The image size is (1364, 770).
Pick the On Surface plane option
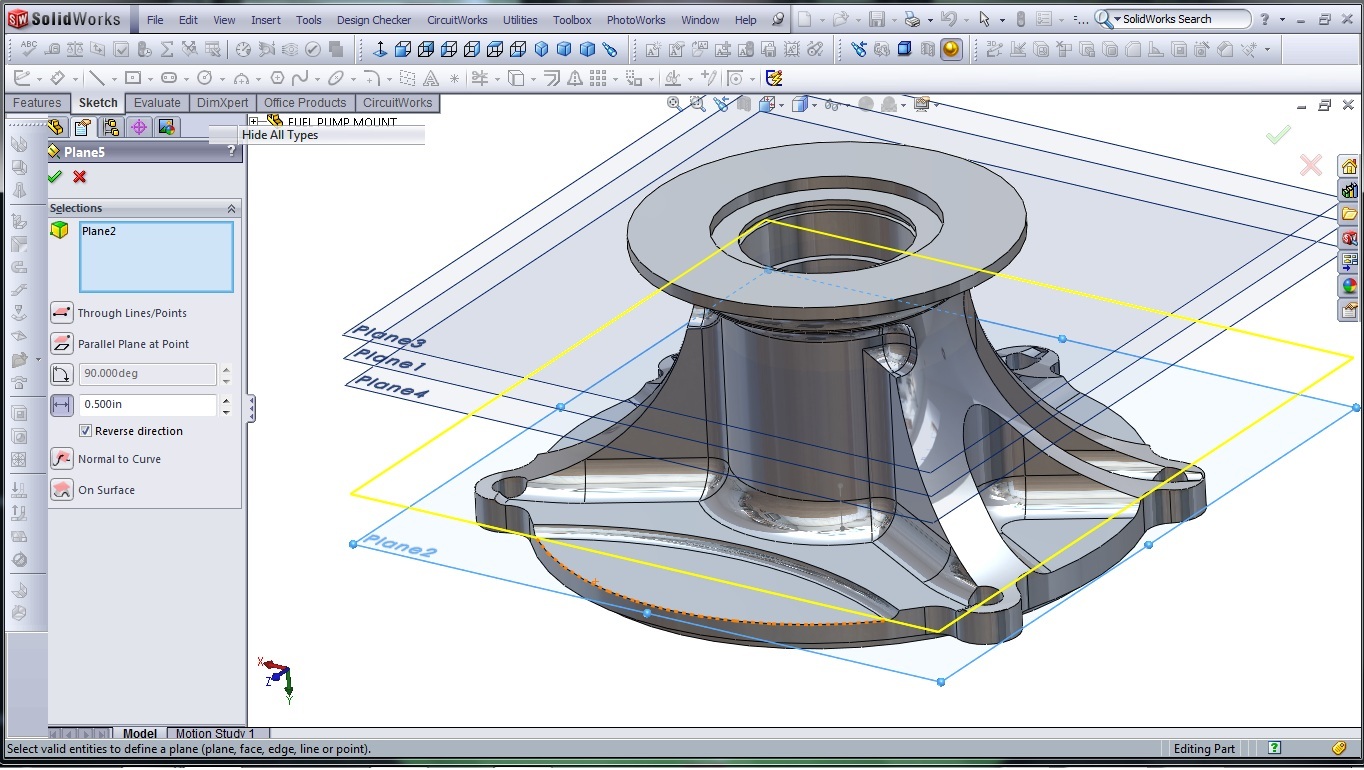tap(62, 490)
